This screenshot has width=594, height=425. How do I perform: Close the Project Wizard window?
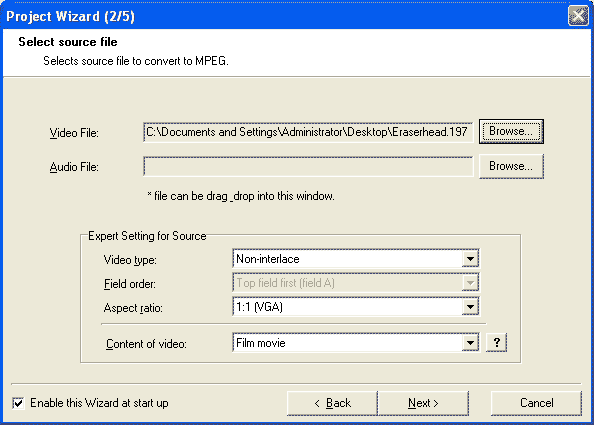pos(578,16)
